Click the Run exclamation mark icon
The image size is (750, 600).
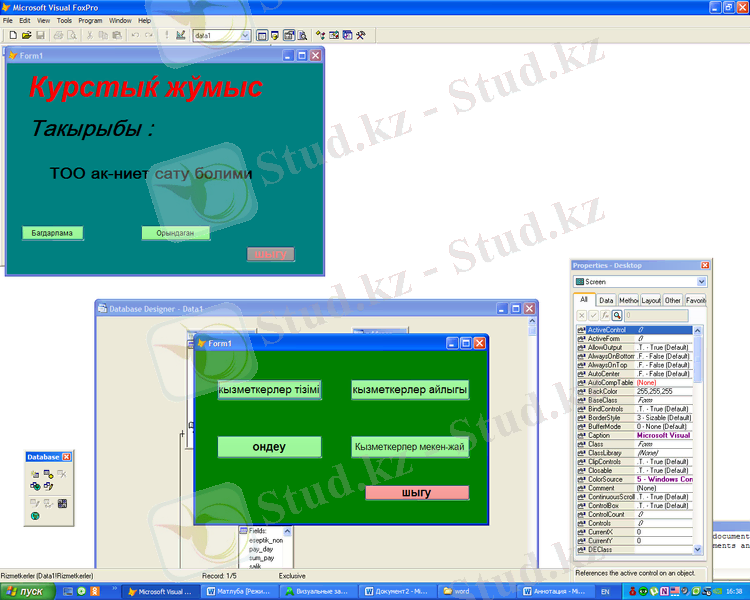click(x=166, y=35)
